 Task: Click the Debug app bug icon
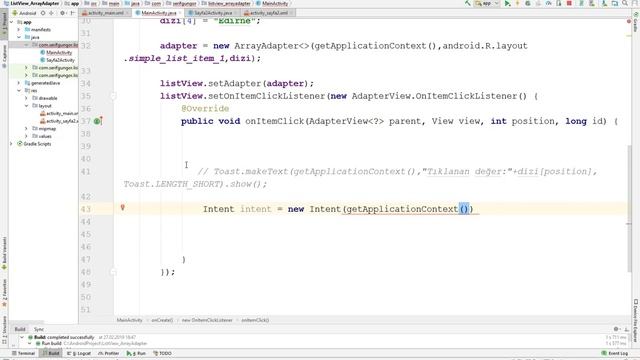(528, 3)
